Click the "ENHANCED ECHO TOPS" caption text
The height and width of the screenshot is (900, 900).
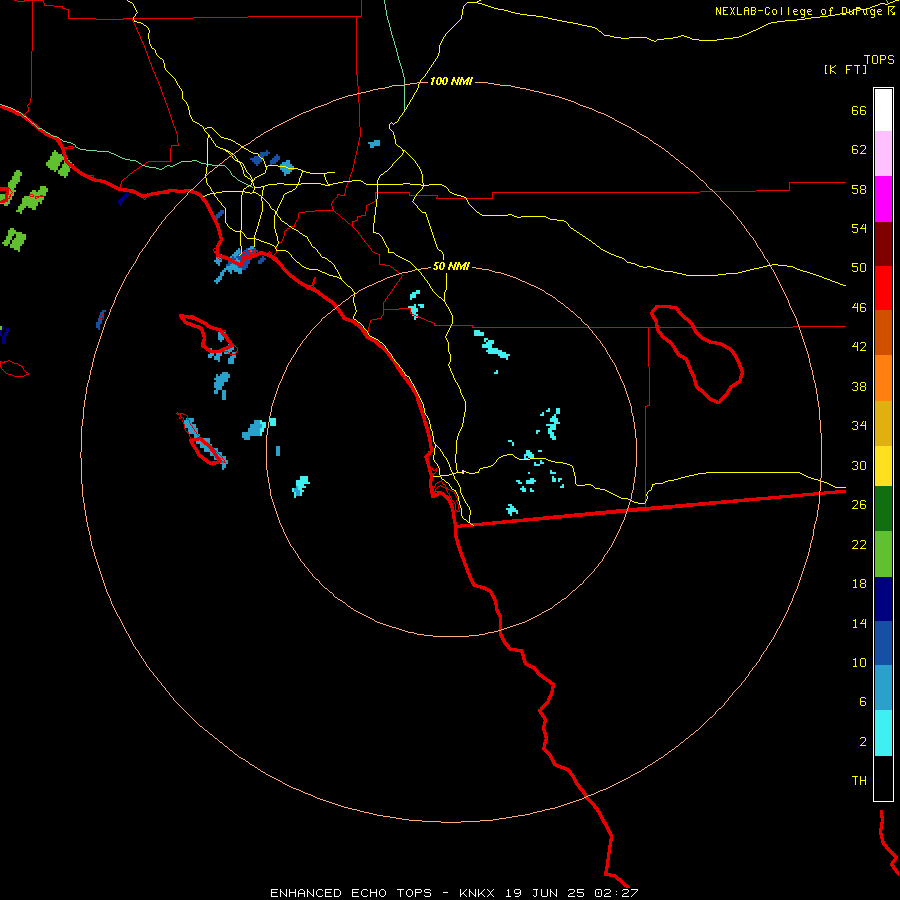click(x=351, y=893)
